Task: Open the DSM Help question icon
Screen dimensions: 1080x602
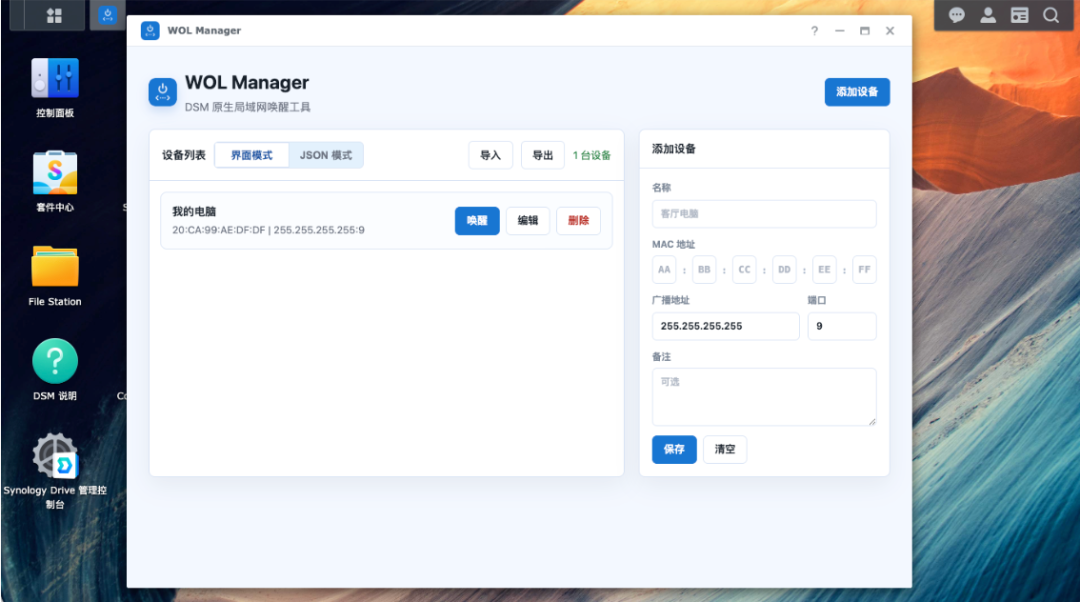Action: coord(55,360)
